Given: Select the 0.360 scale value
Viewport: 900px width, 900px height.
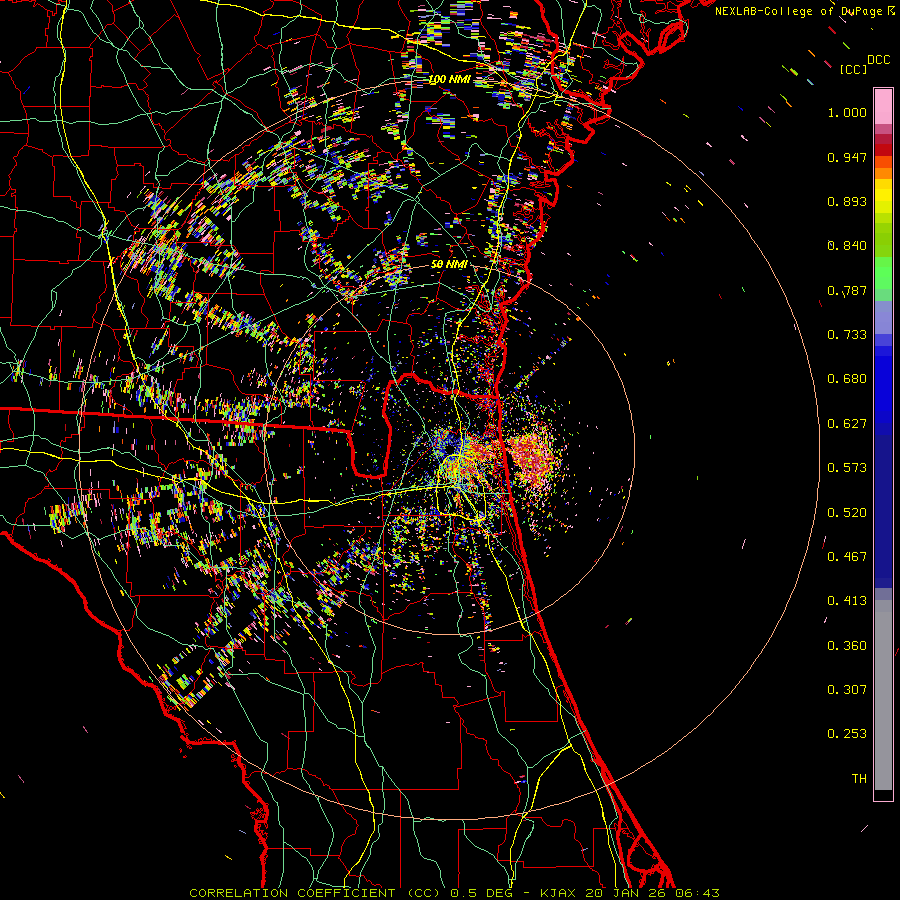Looking at the screenshot, I should [847, 646].
